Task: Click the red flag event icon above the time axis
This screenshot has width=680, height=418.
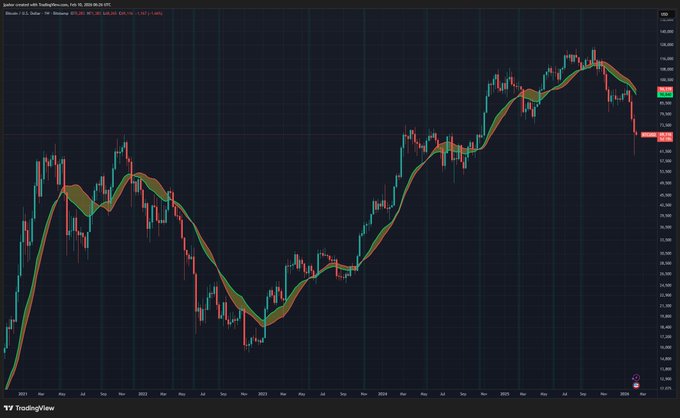Action: click(636, 387)
